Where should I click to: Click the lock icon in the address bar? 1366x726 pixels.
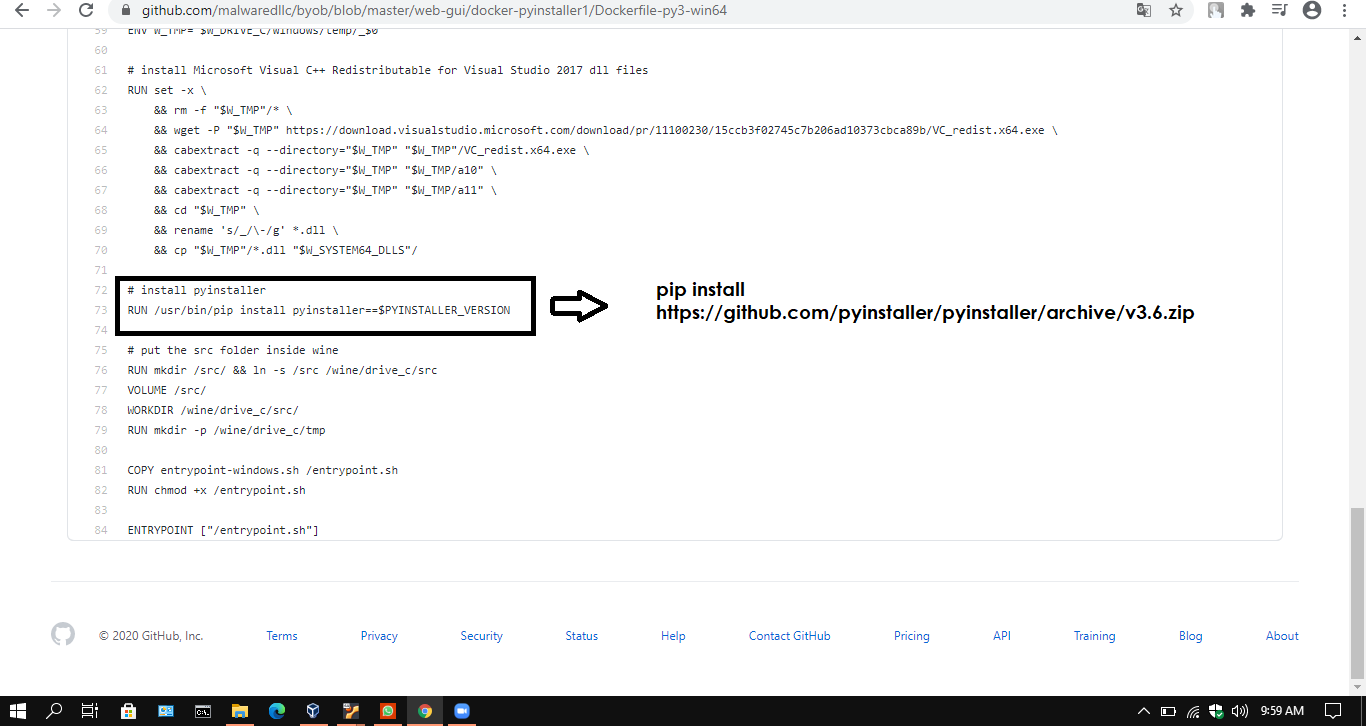coord(125,12)
